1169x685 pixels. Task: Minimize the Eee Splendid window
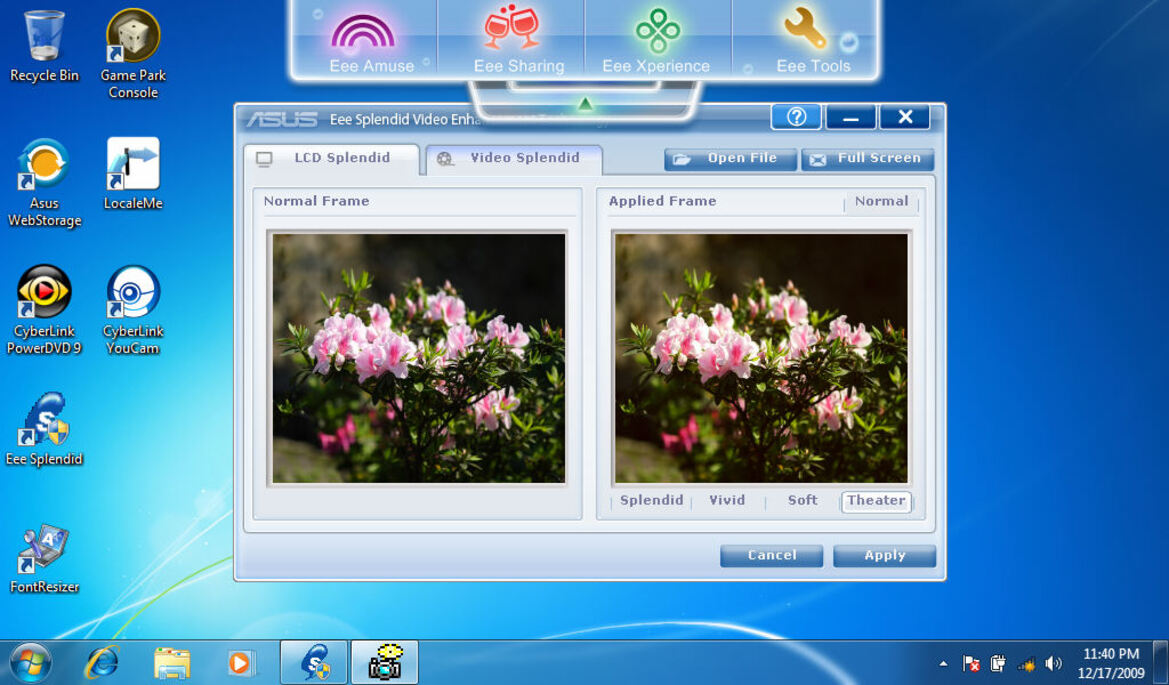(x=850, y=117)
